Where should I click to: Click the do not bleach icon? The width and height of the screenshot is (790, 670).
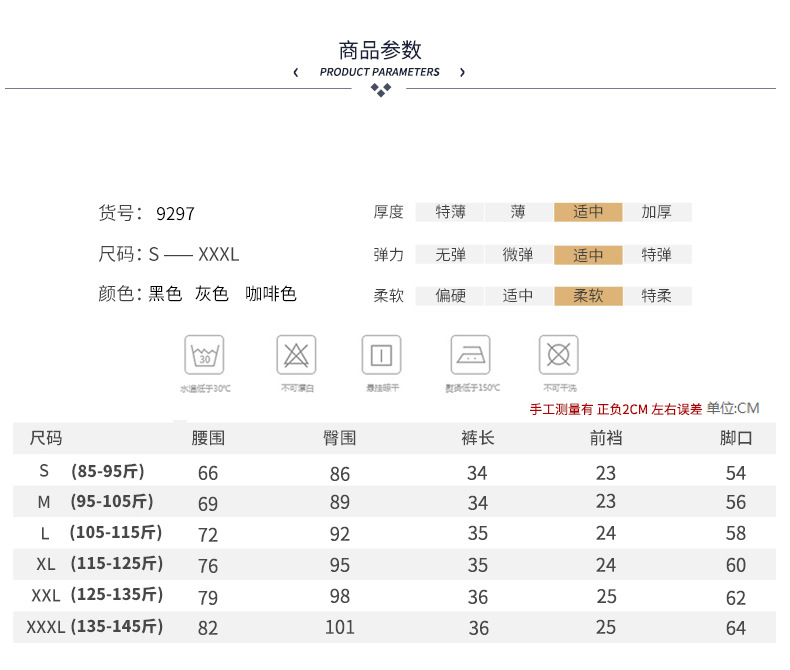coord(295,355)
